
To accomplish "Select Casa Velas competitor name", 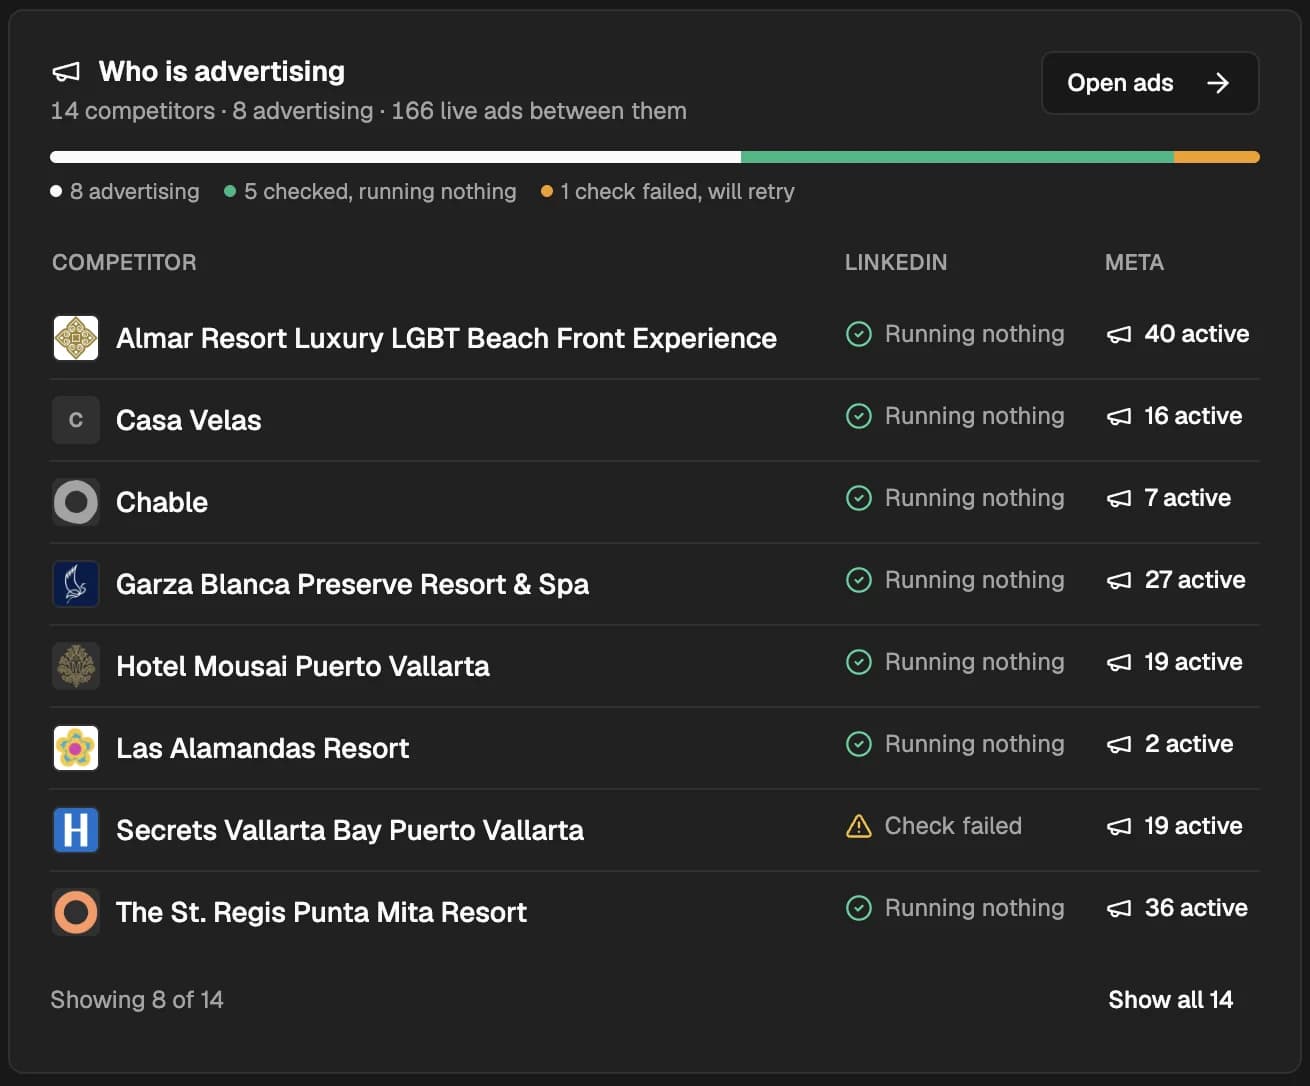I will (x=189, y=420).
